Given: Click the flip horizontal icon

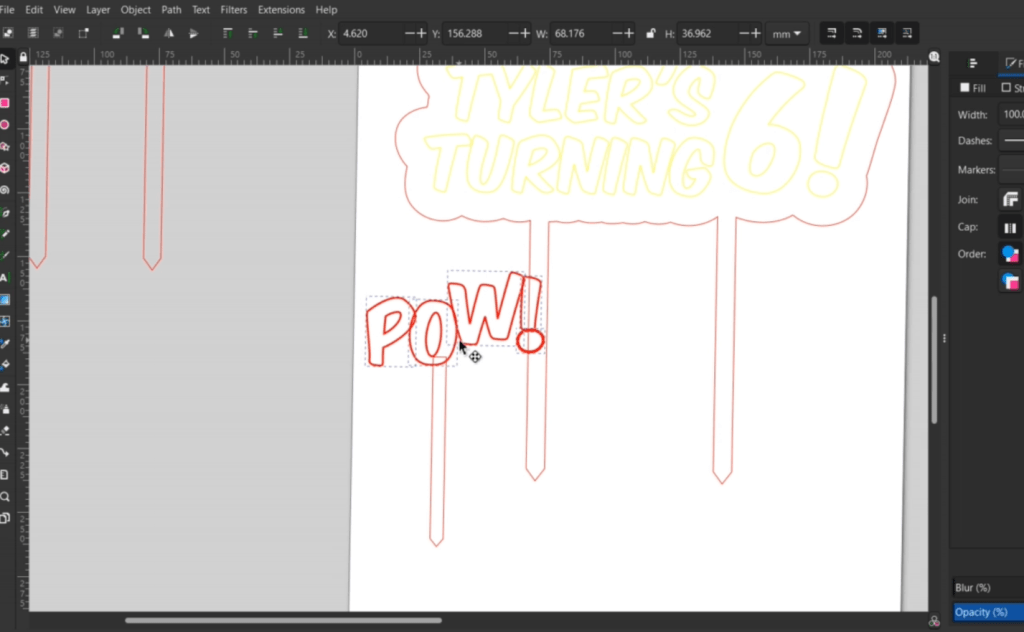Looking at the screenshot, I should (169, 33).
